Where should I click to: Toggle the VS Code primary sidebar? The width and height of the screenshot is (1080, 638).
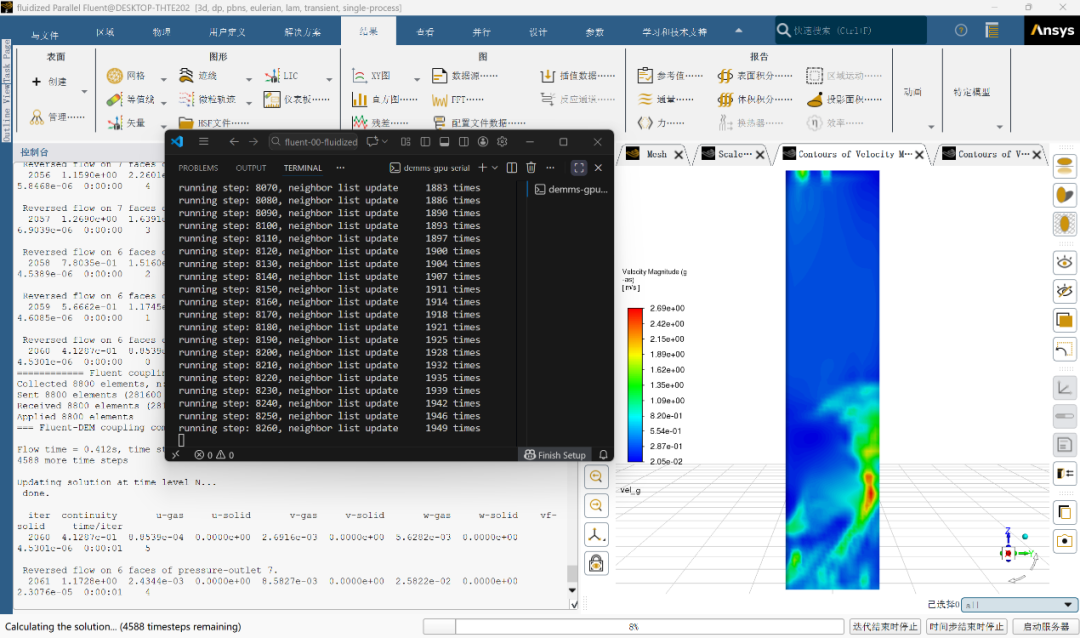(x=425, y=142)
